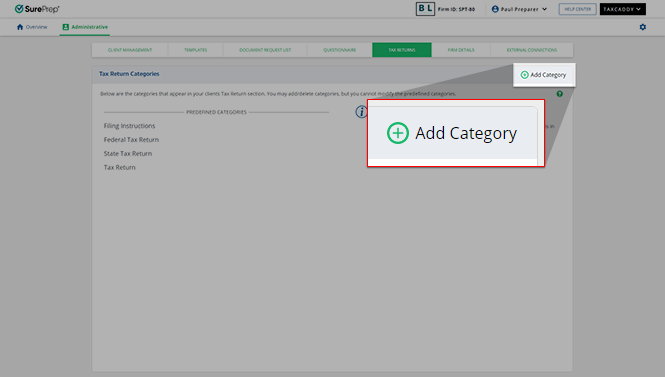Click the Firm ID: SPT-80 text
Viewport: 665px width, 377px height.
tap(456, 9)
